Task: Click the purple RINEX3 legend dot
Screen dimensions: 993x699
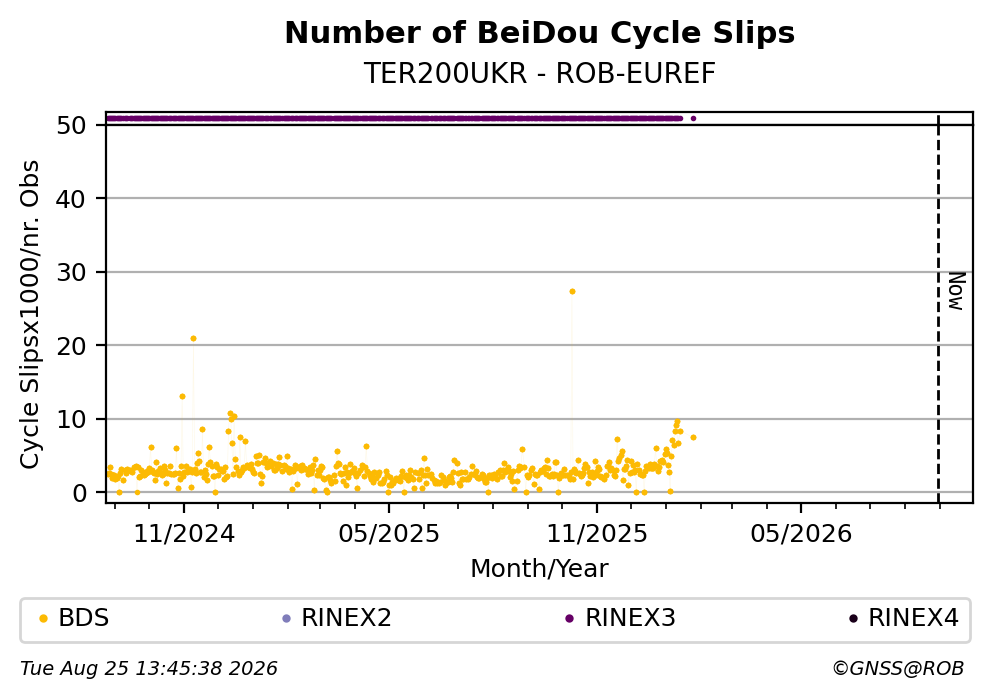Action: pyautogui.click(x=569, y=619)
